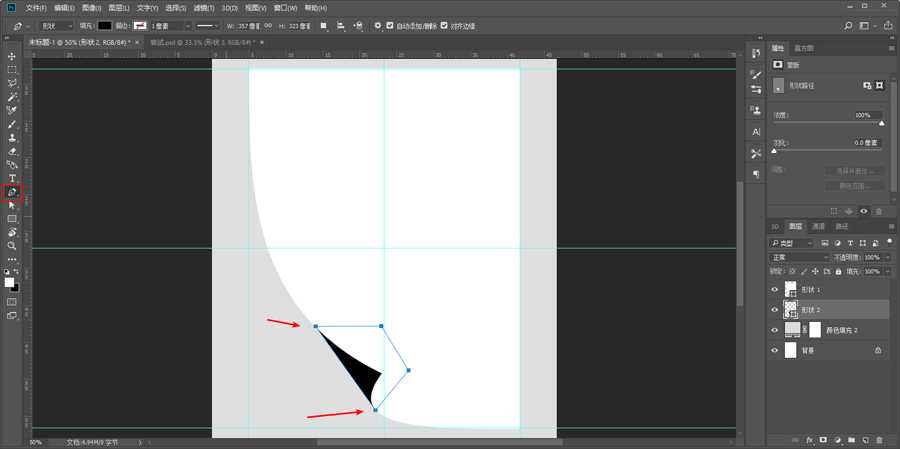Open the 文件 menu
This screenshot has width=900, height=449.
pos(36,7)
